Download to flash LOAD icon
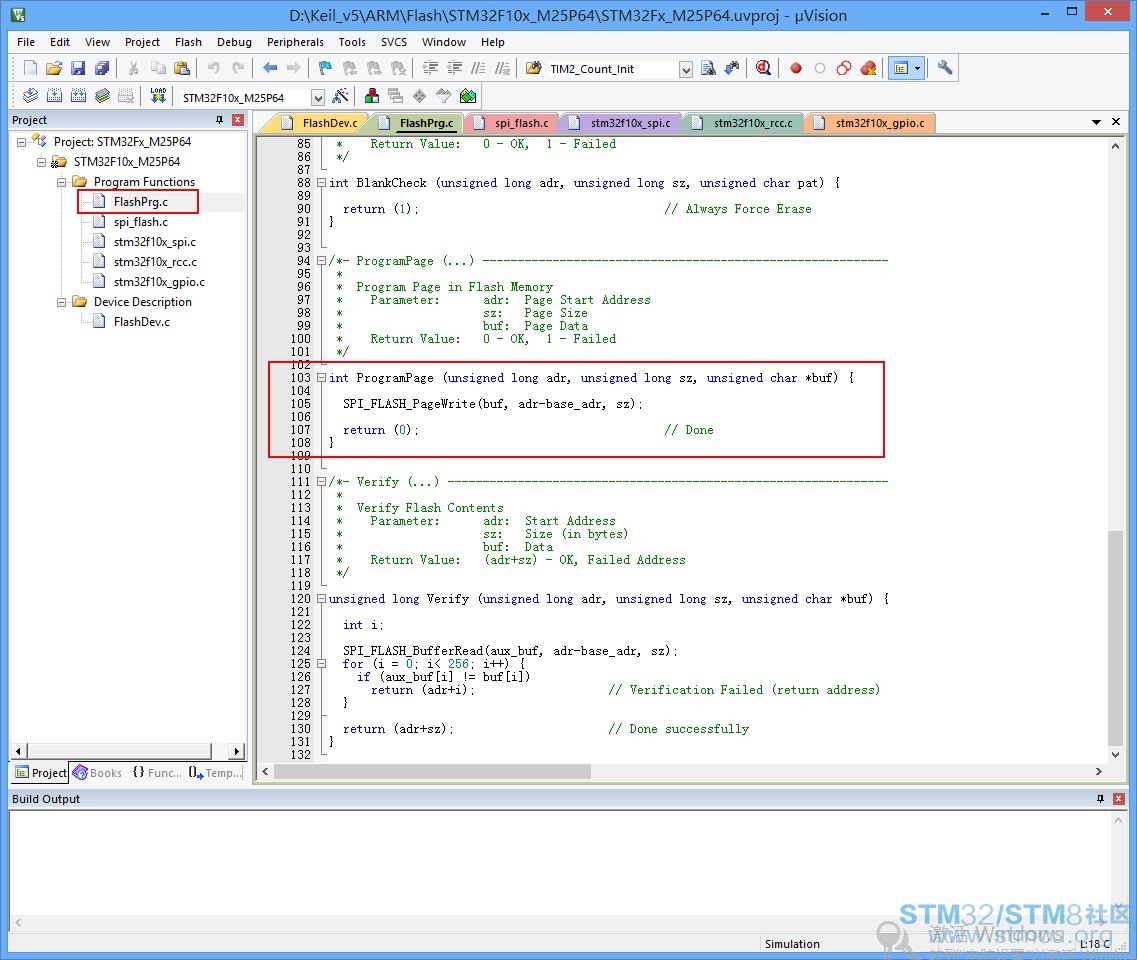The image size is (1137, 960). [x=158, y=96]
